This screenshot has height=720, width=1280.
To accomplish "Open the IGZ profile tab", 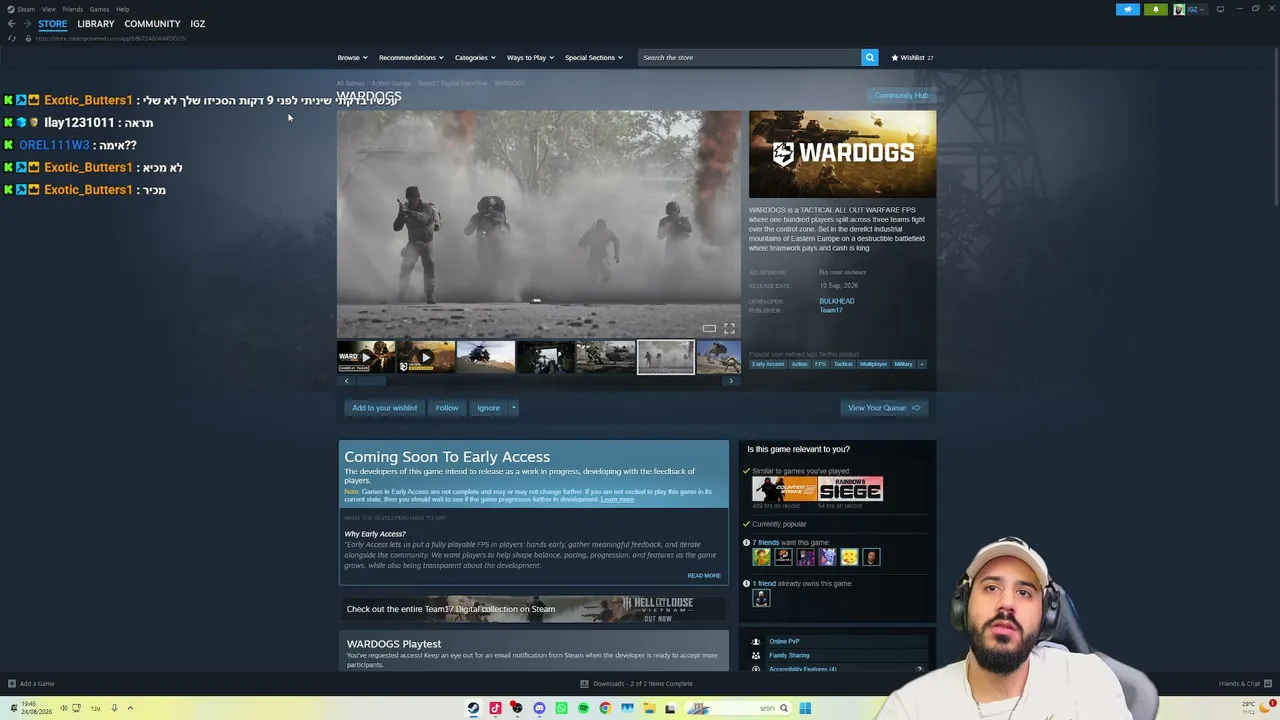I will click(198, 24).
